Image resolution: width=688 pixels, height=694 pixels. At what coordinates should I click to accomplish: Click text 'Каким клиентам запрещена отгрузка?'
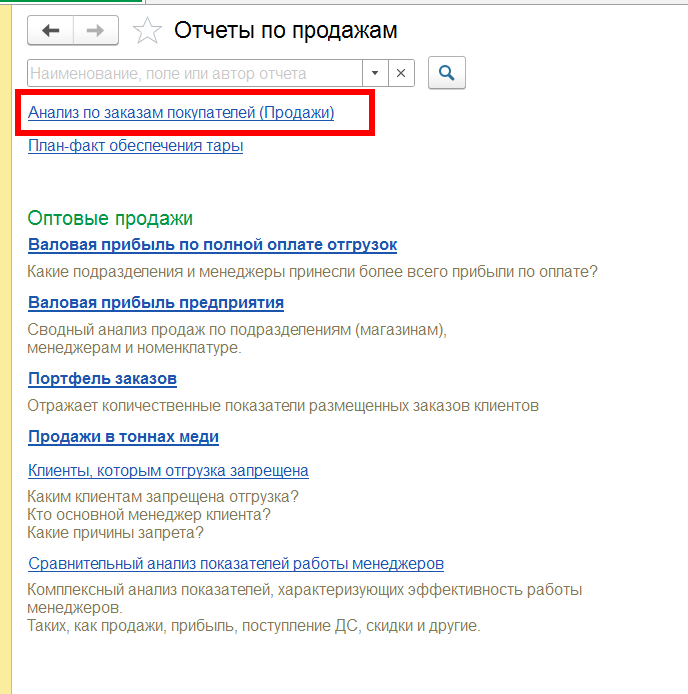point(163,497)
